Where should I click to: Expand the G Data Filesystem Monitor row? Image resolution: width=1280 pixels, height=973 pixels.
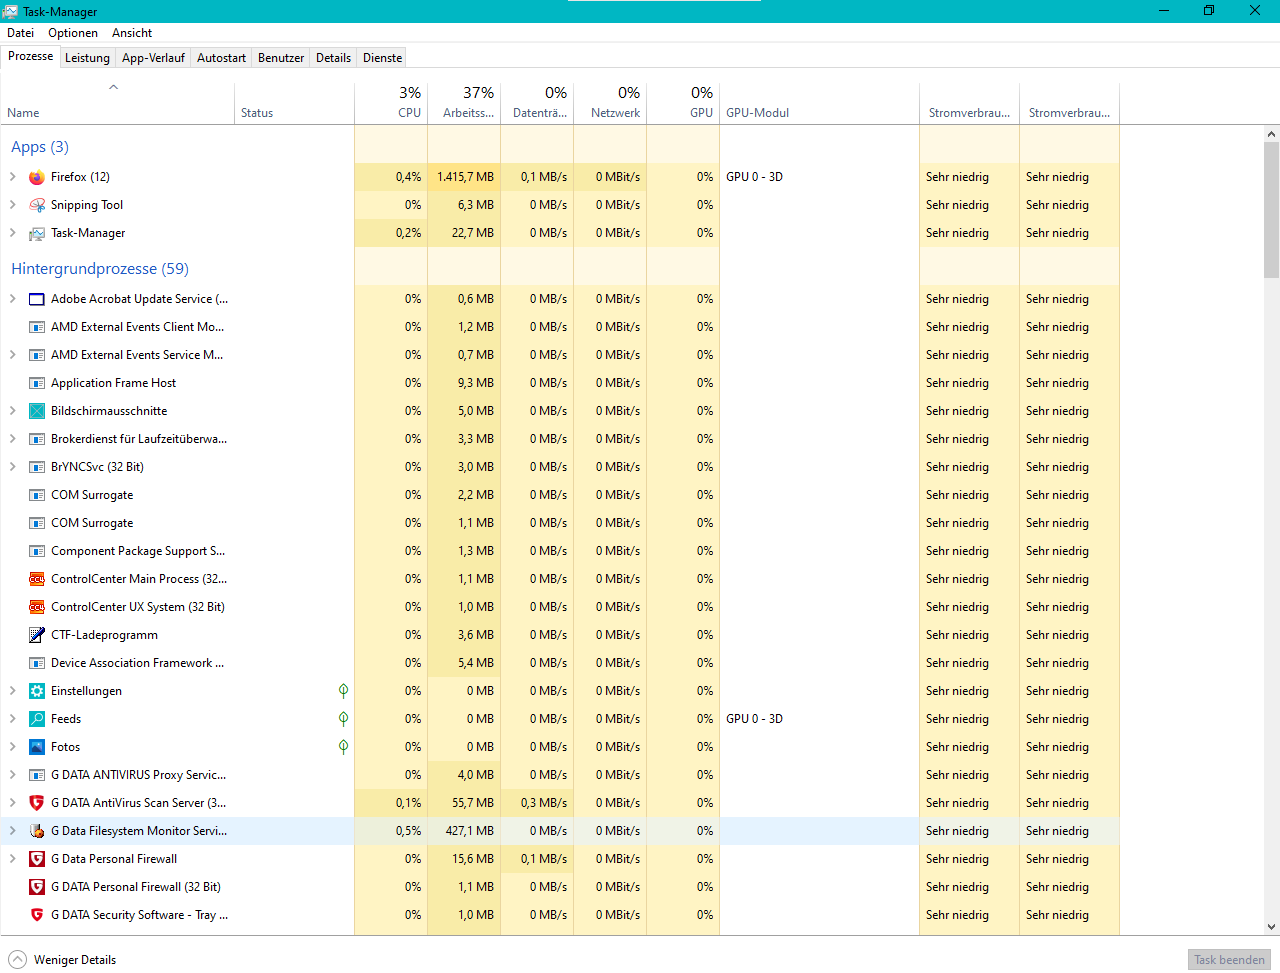pyautogui.click(x=12, y=831)
